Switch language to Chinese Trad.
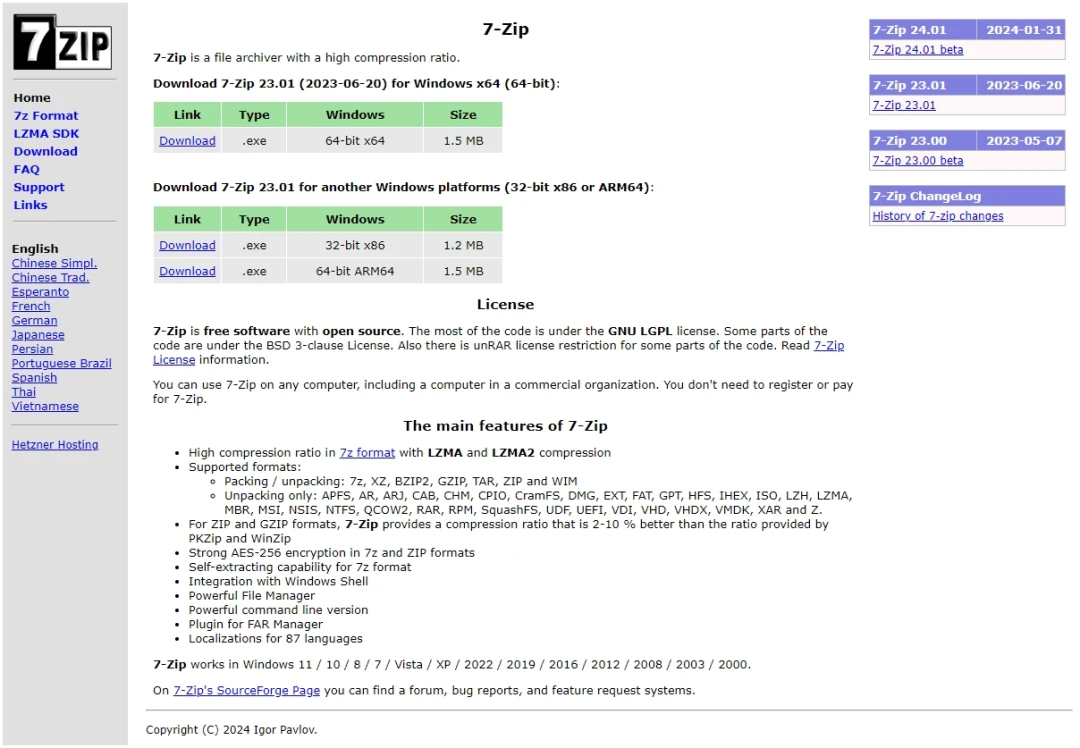 click(50, 278)
